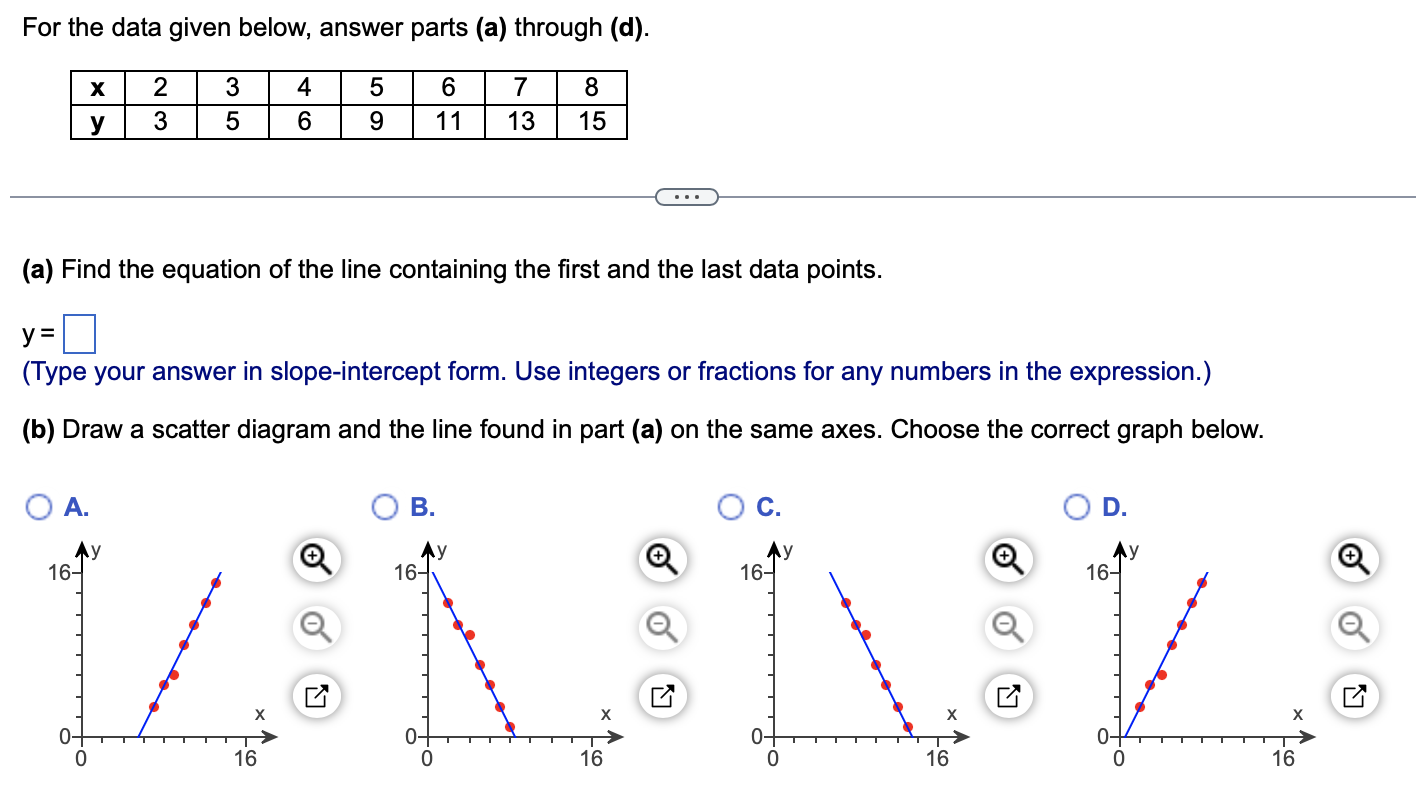Open graph C enlarged view
Viewport: 1416px width, 810px height.
point(1006,694)
